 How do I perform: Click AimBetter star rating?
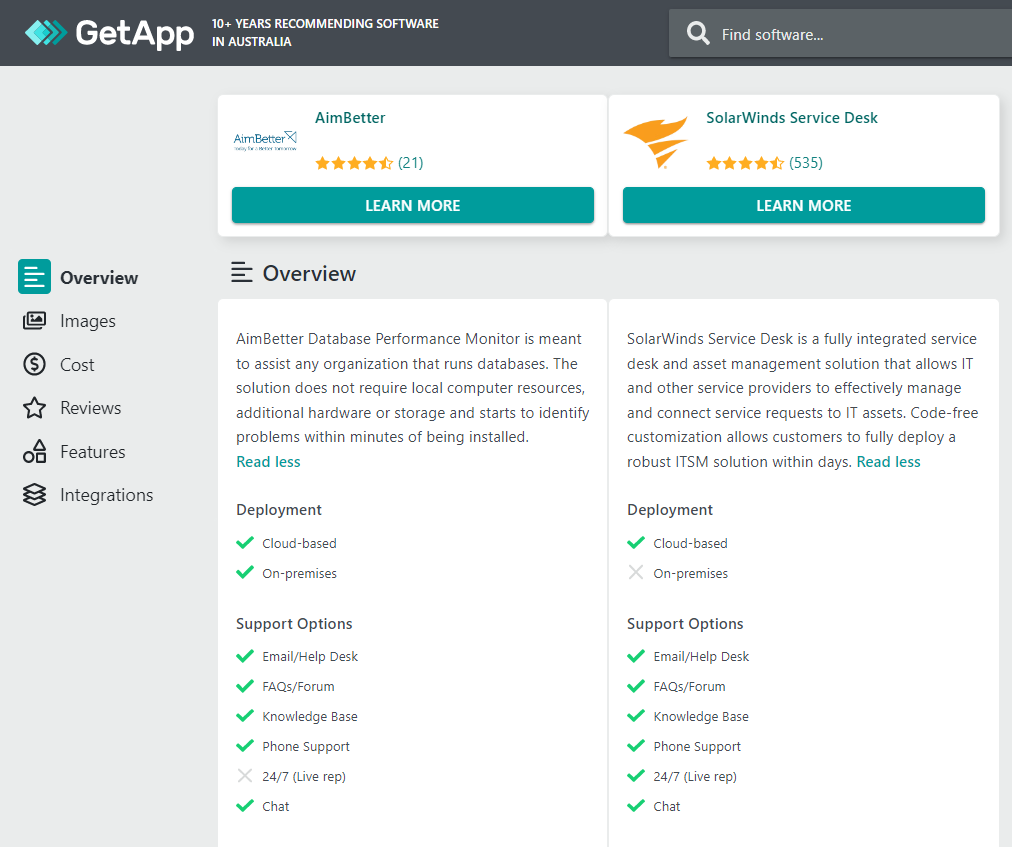click(354, 163)
